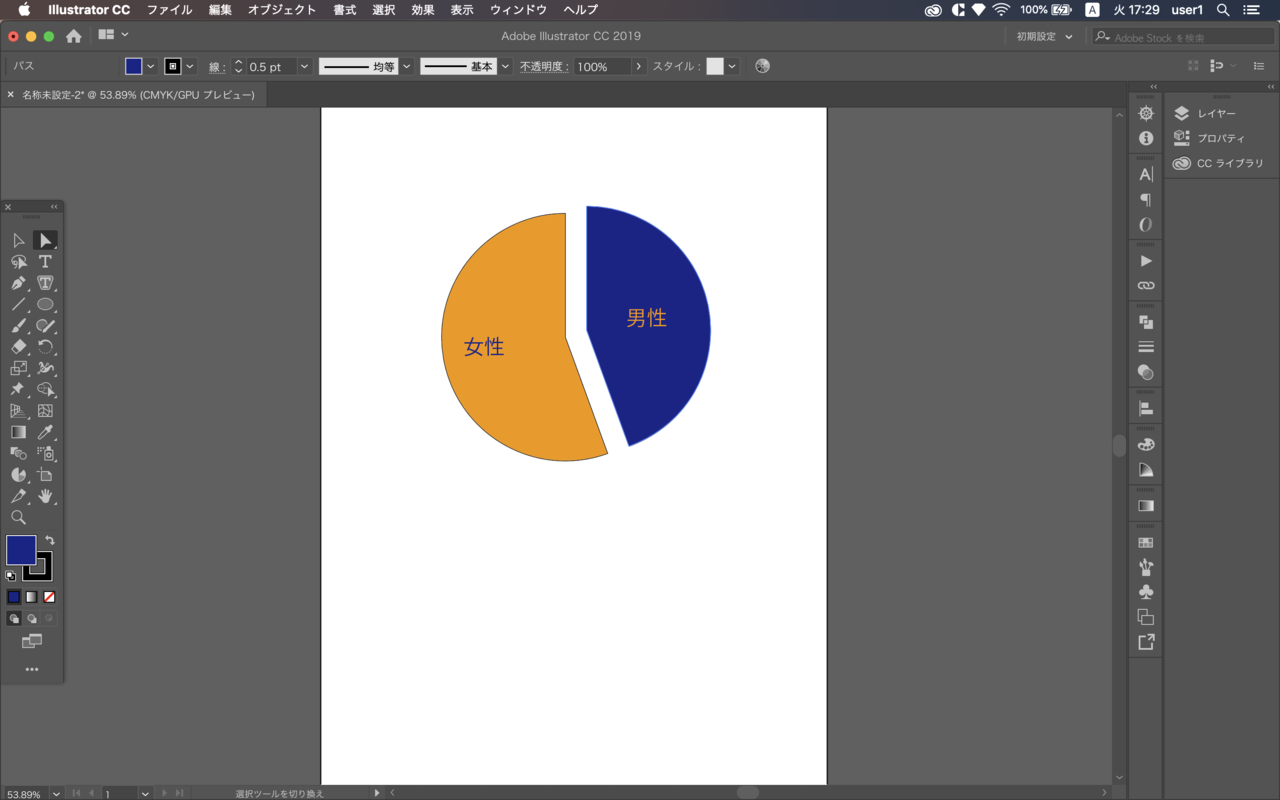Click the blue fill swatch in toolbox
This screenshot has width=1280, height=800.
[x=21, y=550]
